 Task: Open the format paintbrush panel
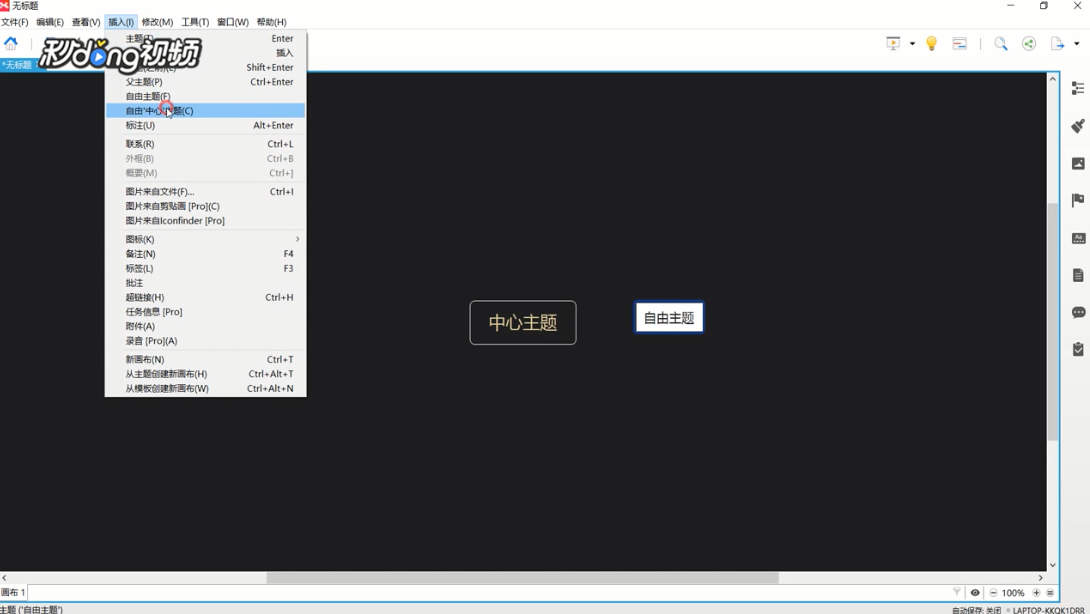coord(1077,127)
